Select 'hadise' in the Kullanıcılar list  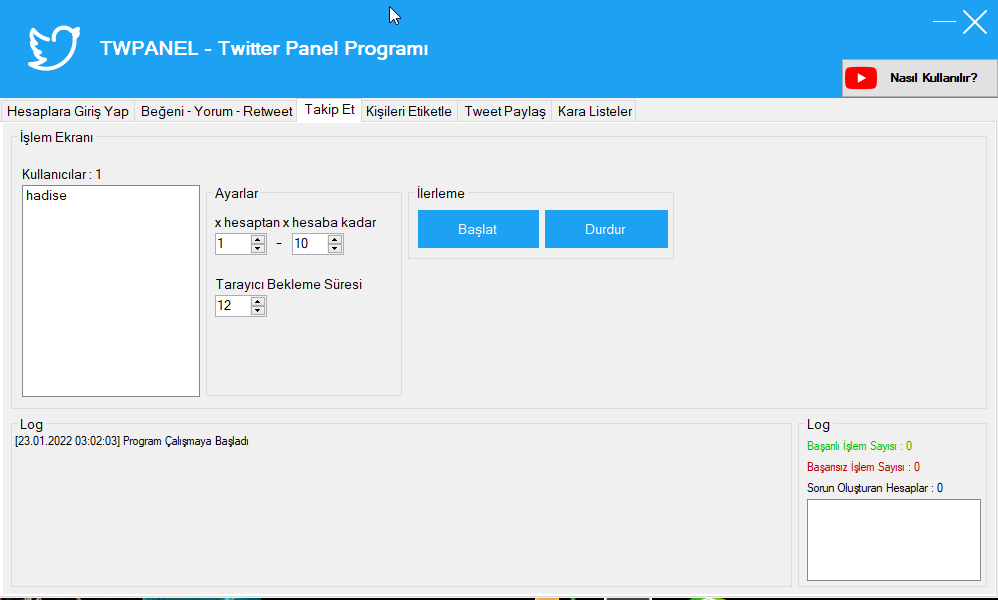click(x=46, y=196)
